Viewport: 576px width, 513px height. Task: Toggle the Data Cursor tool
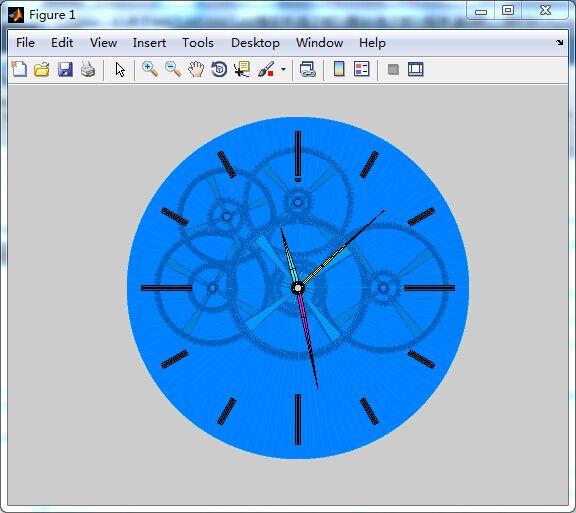242,69
